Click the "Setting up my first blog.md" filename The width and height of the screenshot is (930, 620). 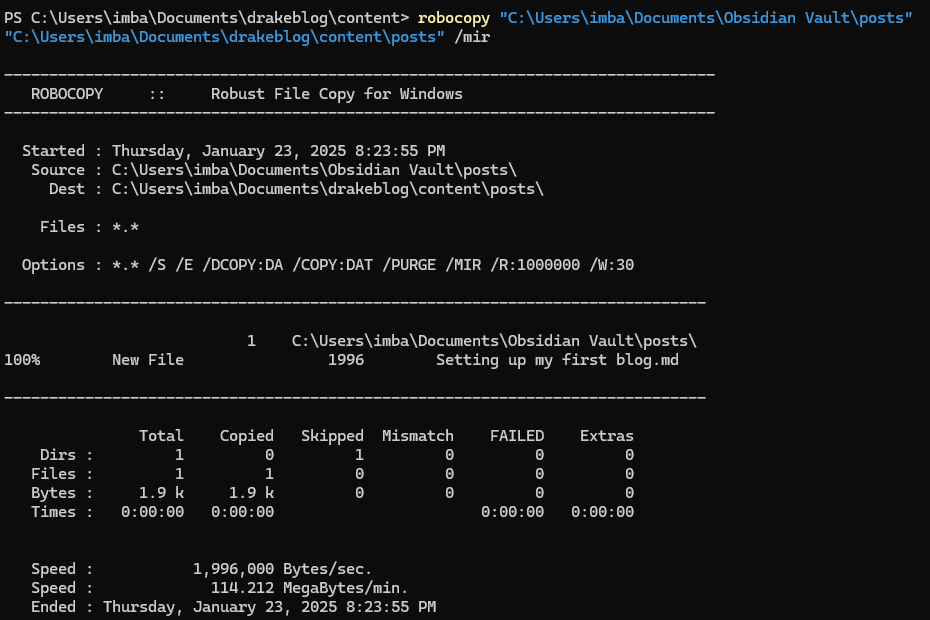557,359
